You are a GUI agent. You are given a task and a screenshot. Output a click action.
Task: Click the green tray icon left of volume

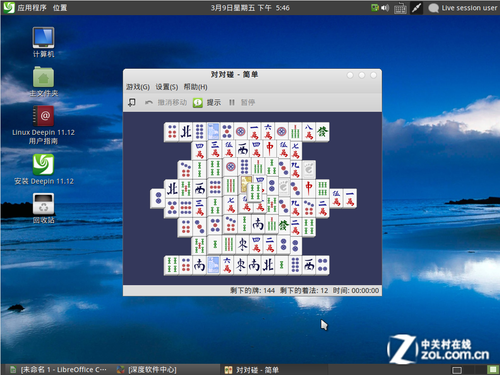[x=375, y=8]
